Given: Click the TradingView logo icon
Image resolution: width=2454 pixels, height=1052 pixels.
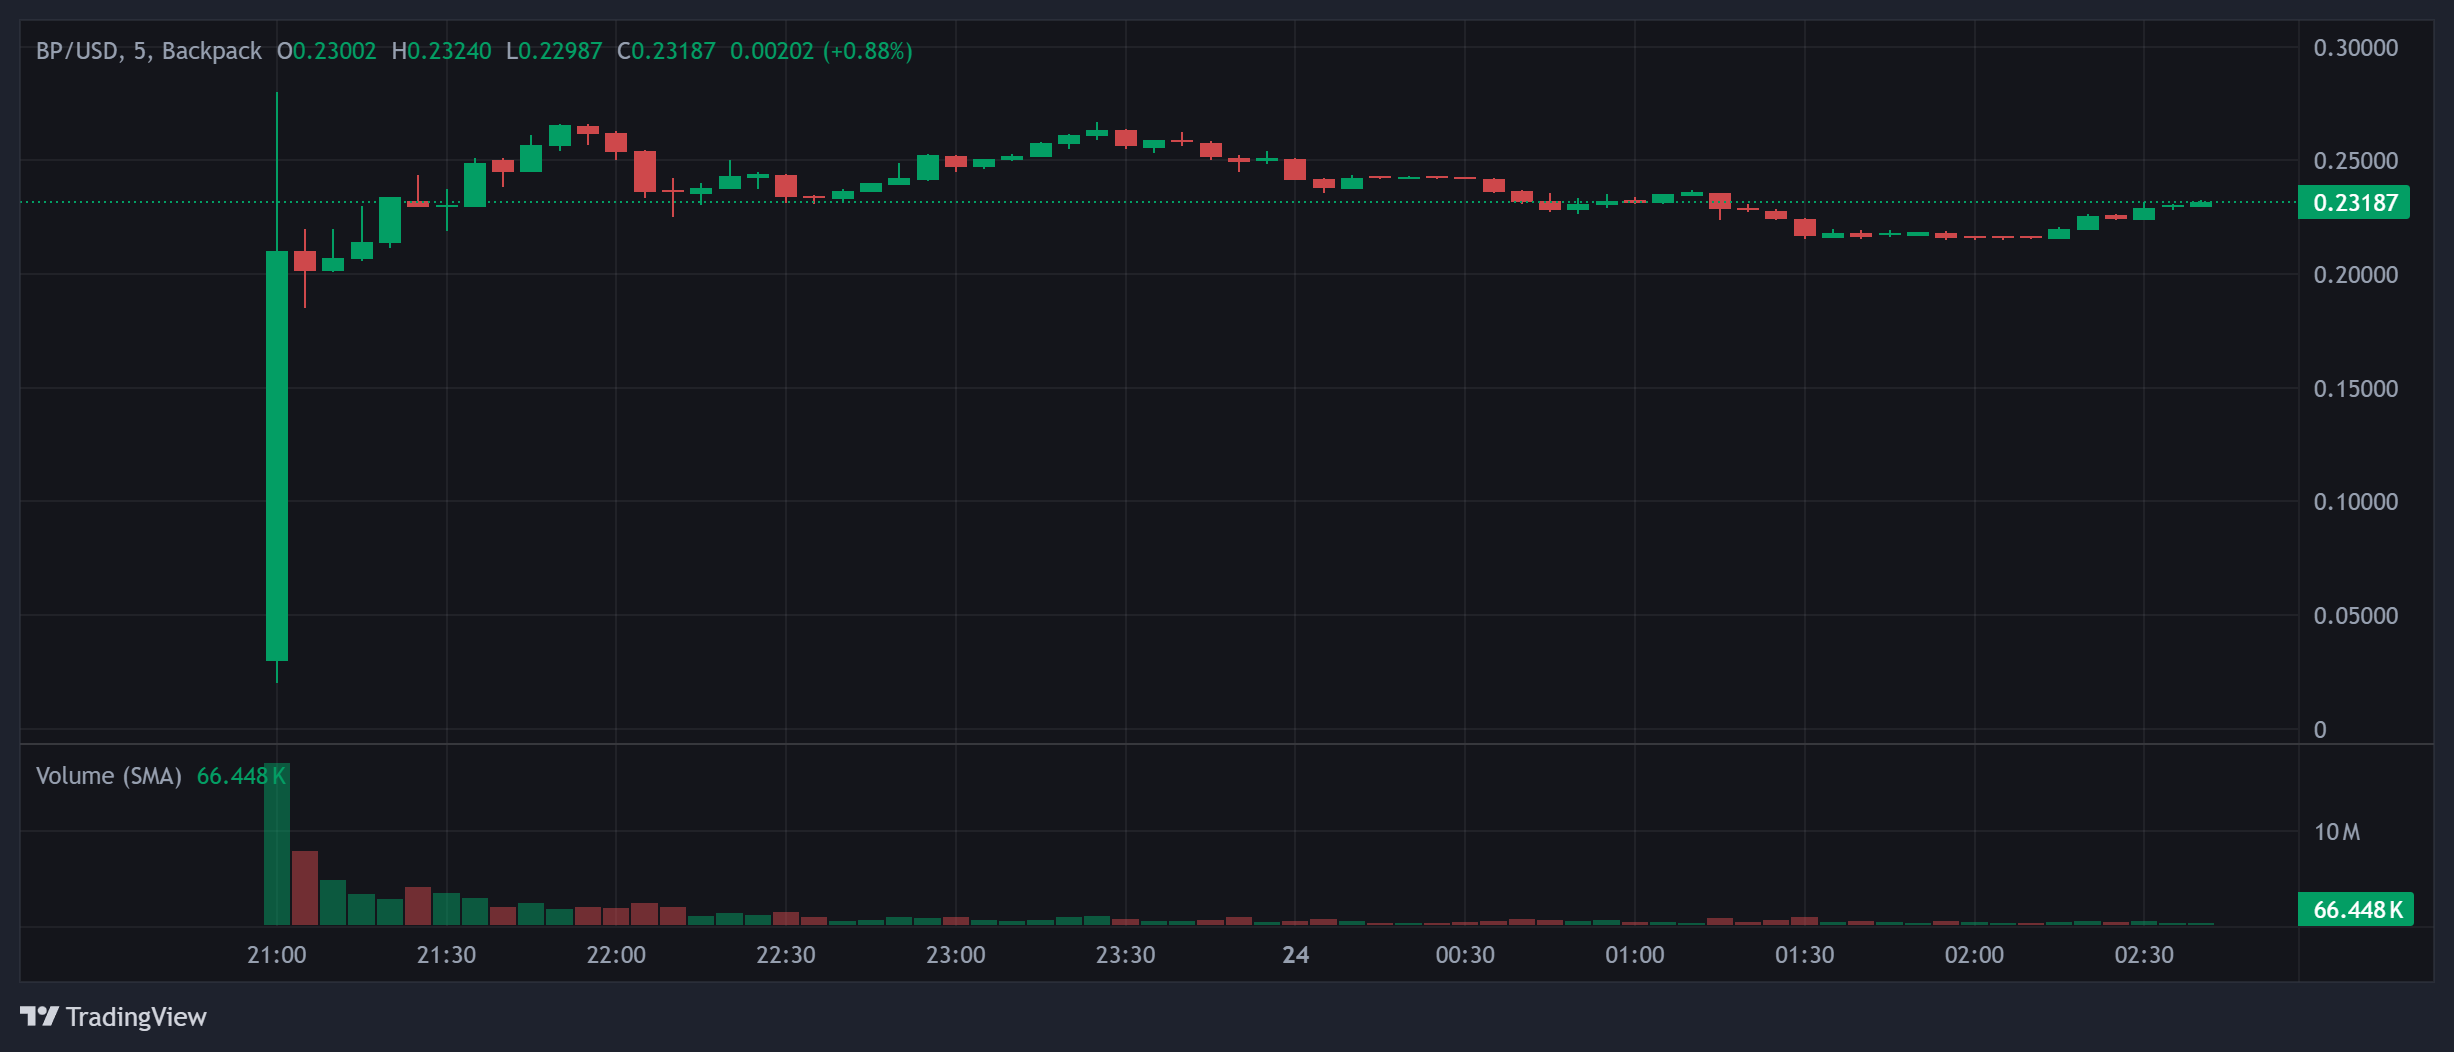Looking at the screenshot, I should tap(39, 1016).
